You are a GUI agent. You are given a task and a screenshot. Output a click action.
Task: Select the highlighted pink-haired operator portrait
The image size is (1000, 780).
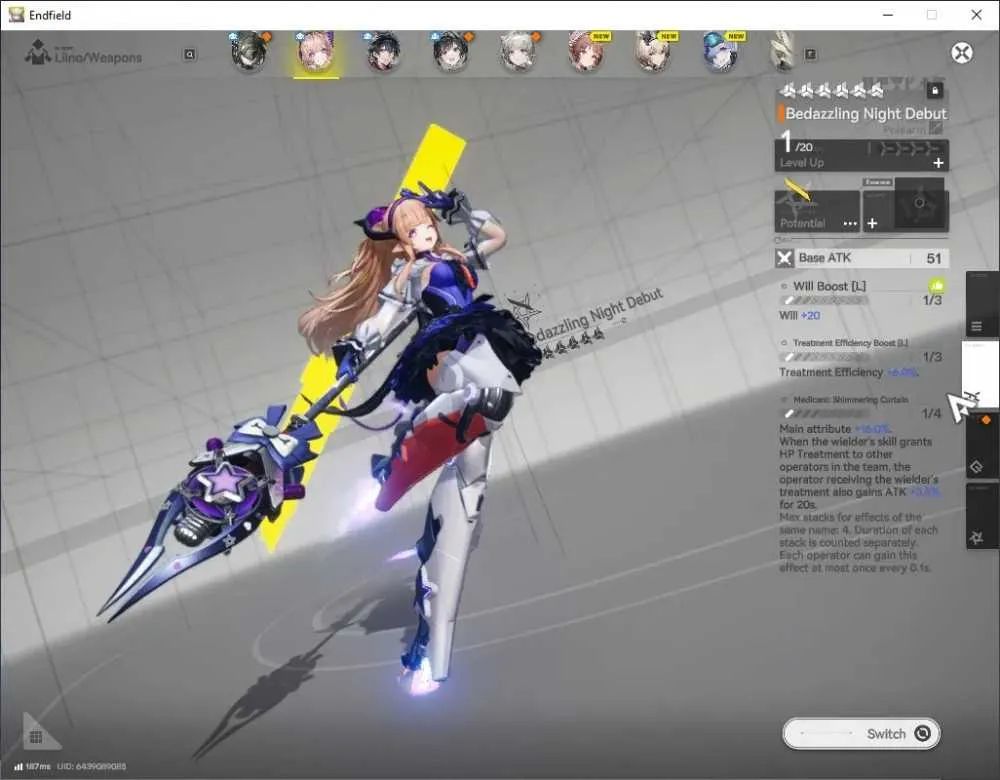click(x=316, y=52)
